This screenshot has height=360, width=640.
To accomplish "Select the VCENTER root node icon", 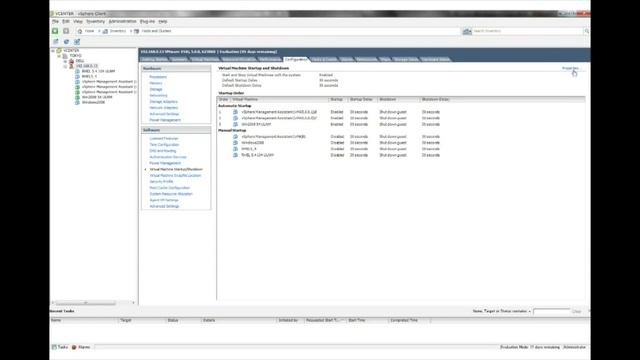I will (x=59, y=51).
